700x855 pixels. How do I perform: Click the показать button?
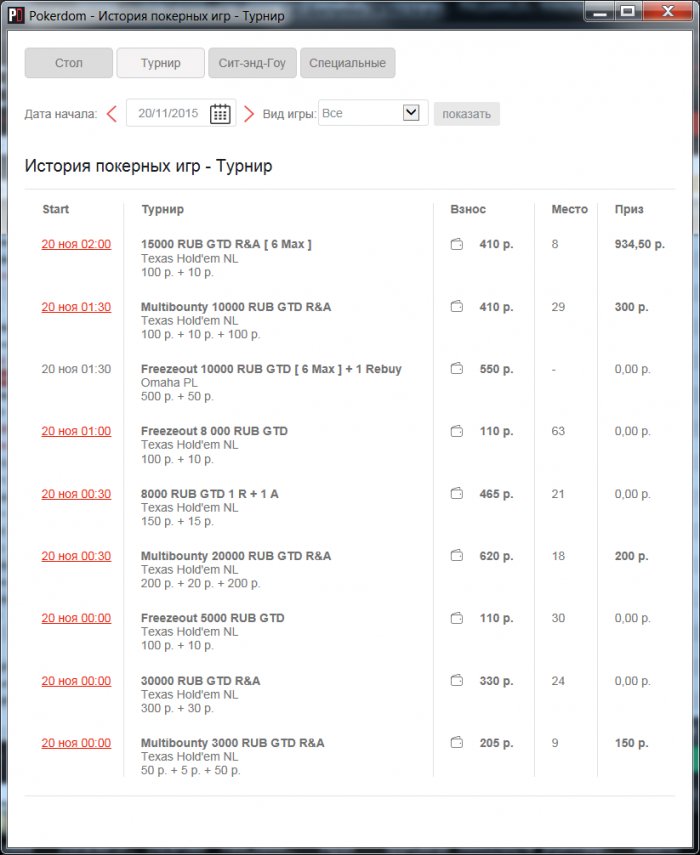467,114
